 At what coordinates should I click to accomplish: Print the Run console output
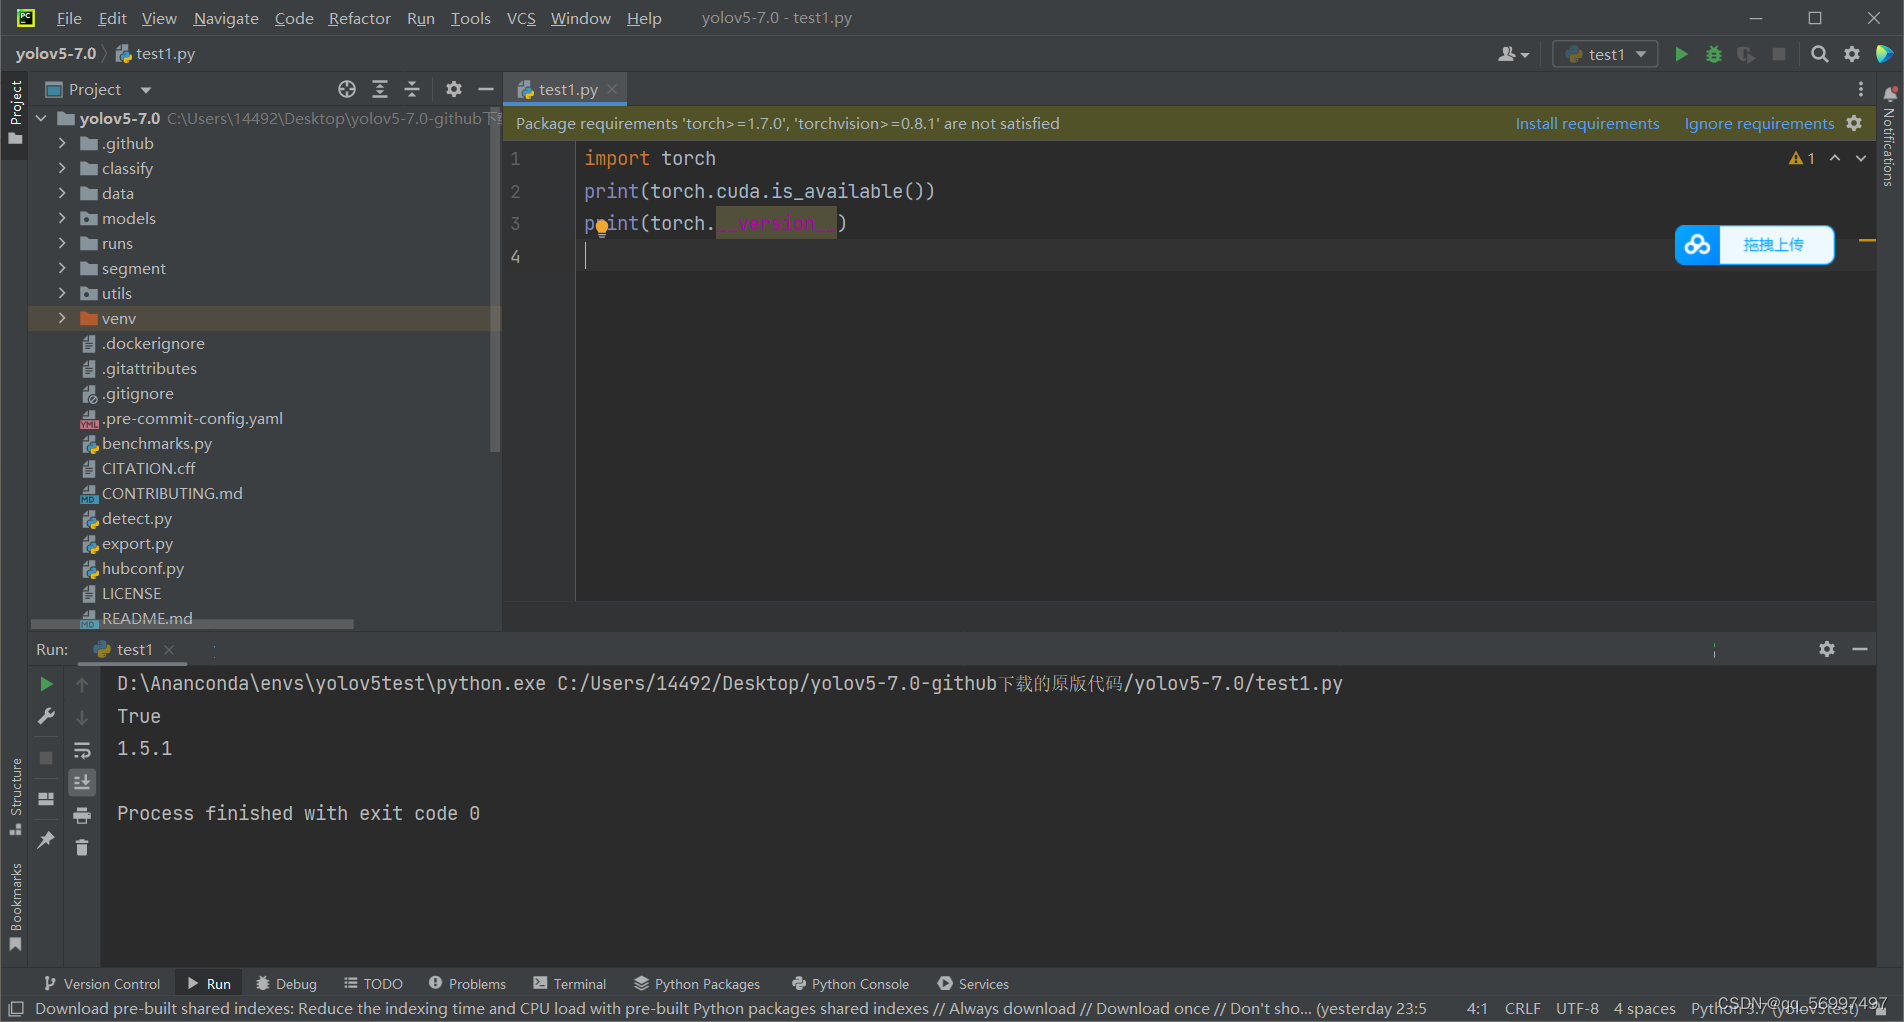(82, 815)
